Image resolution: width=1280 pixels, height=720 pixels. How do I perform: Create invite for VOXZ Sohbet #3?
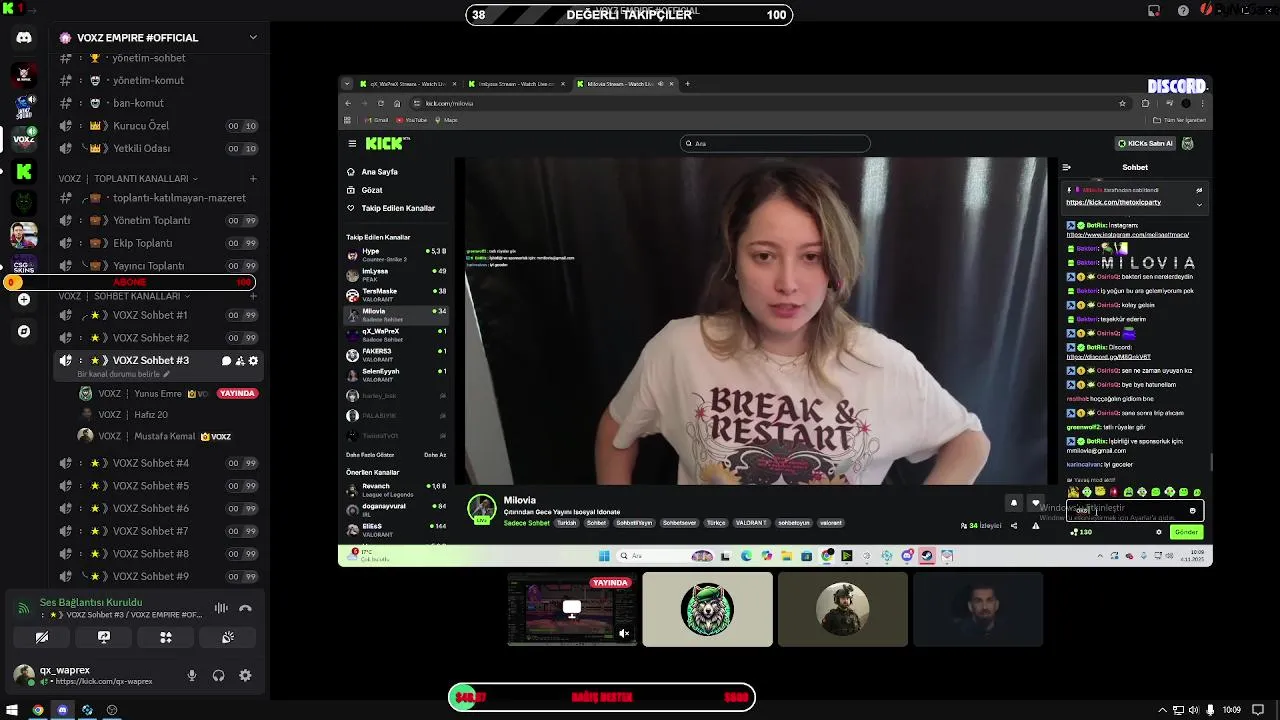[x=240, y=361]
